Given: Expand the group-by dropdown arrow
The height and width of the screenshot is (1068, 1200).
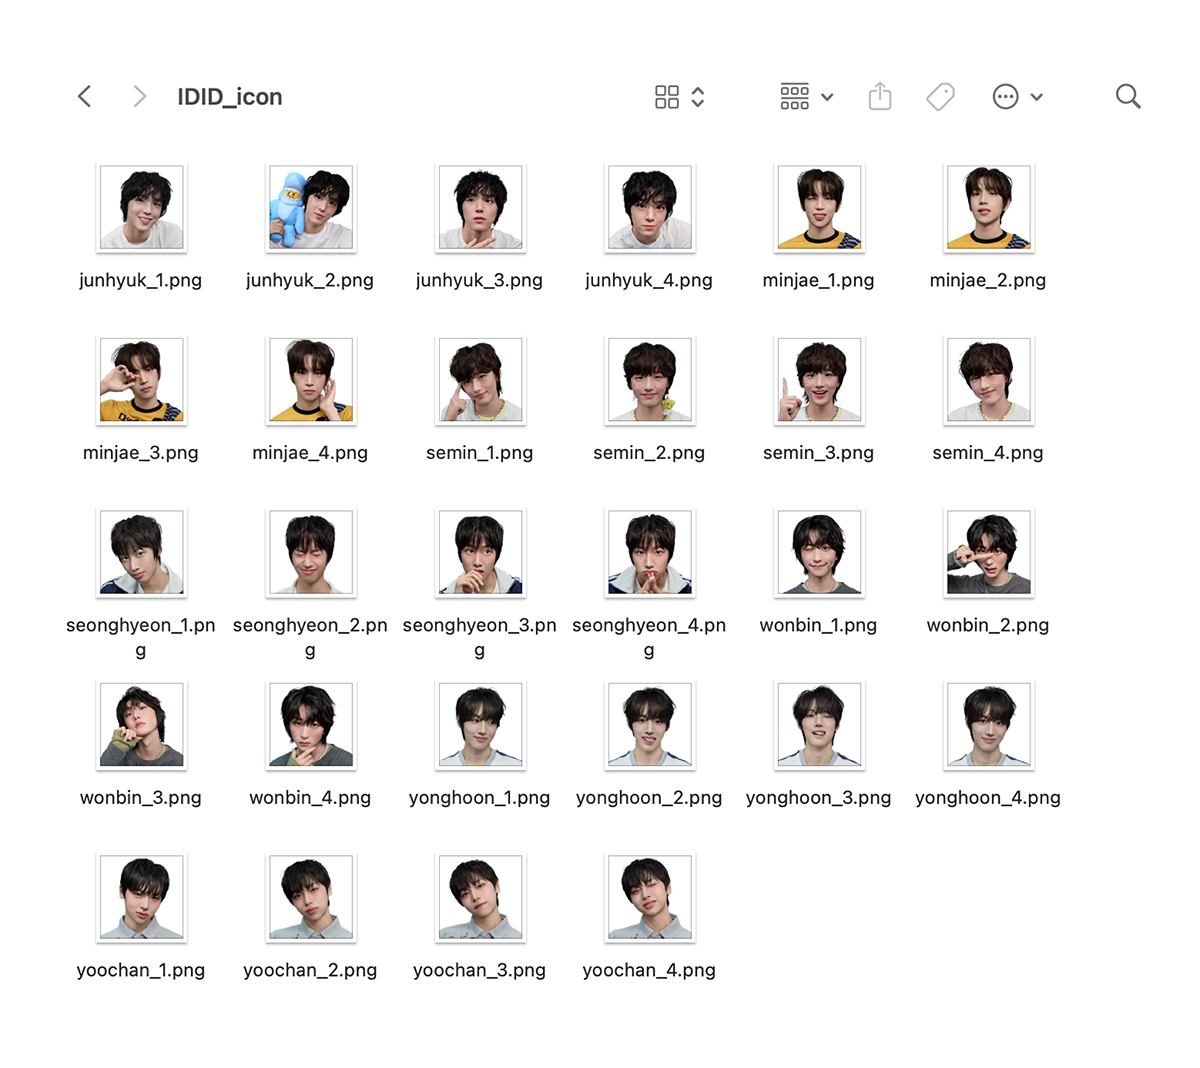Looking at the screenshot, I should 827,97.
